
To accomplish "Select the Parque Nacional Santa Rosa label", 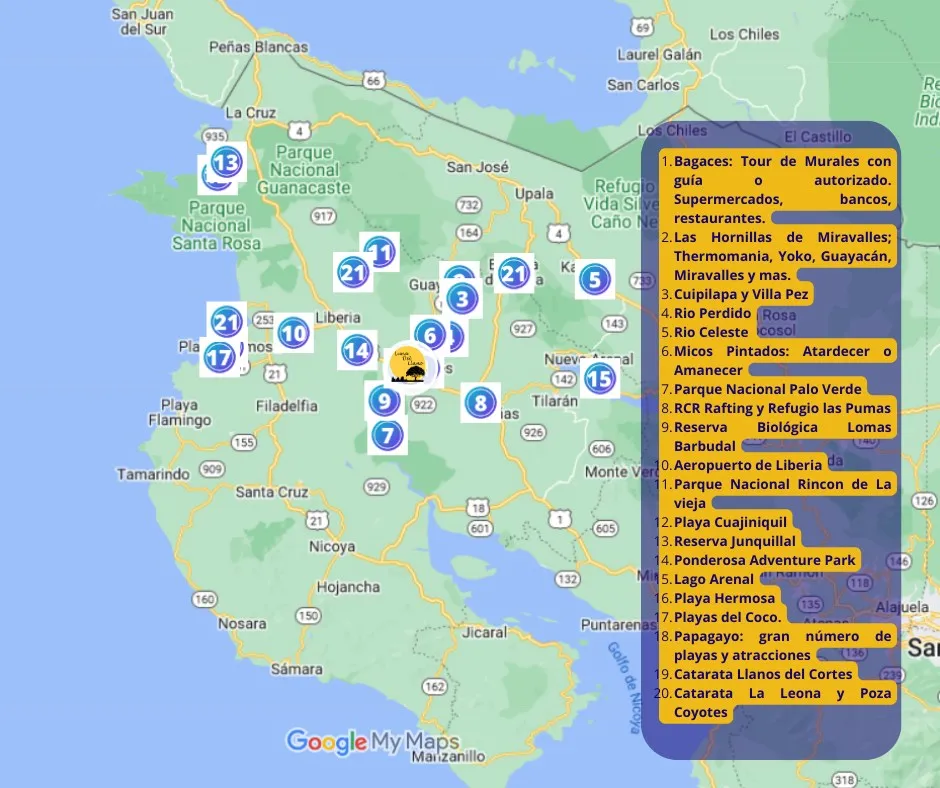I will (x=216, y=225).
